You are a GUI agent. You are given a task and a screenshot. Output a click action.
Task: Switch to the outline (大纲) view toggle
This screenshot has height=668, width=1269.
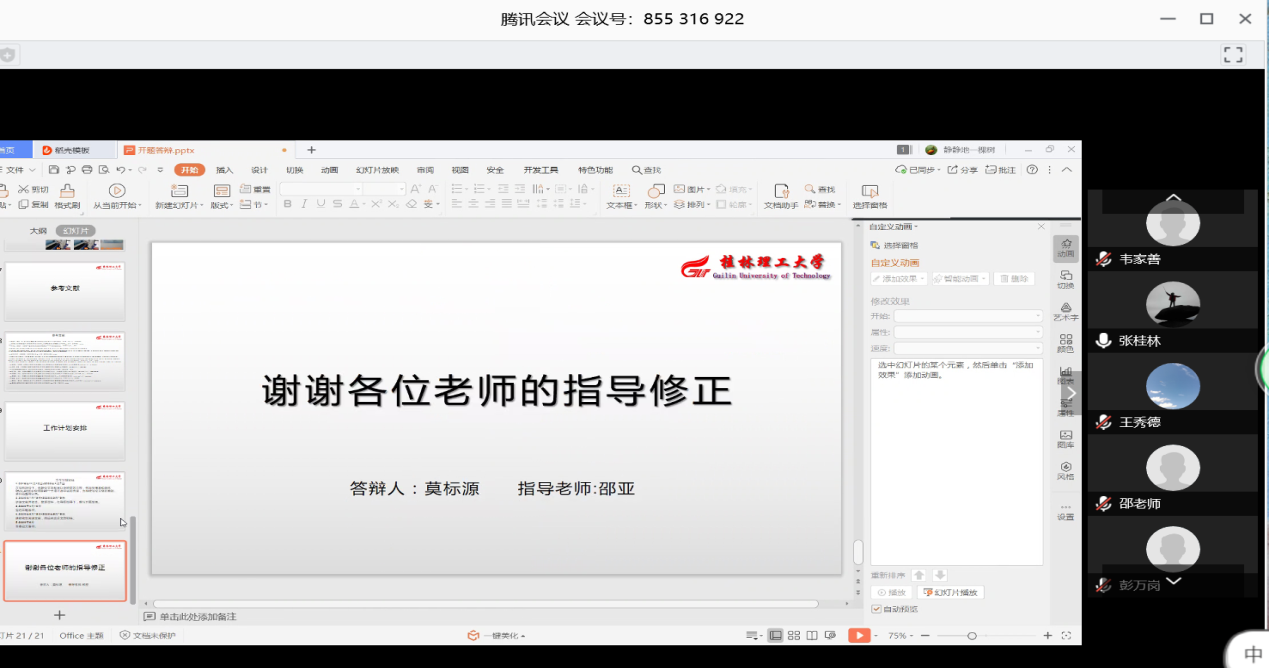click(38, 230)
